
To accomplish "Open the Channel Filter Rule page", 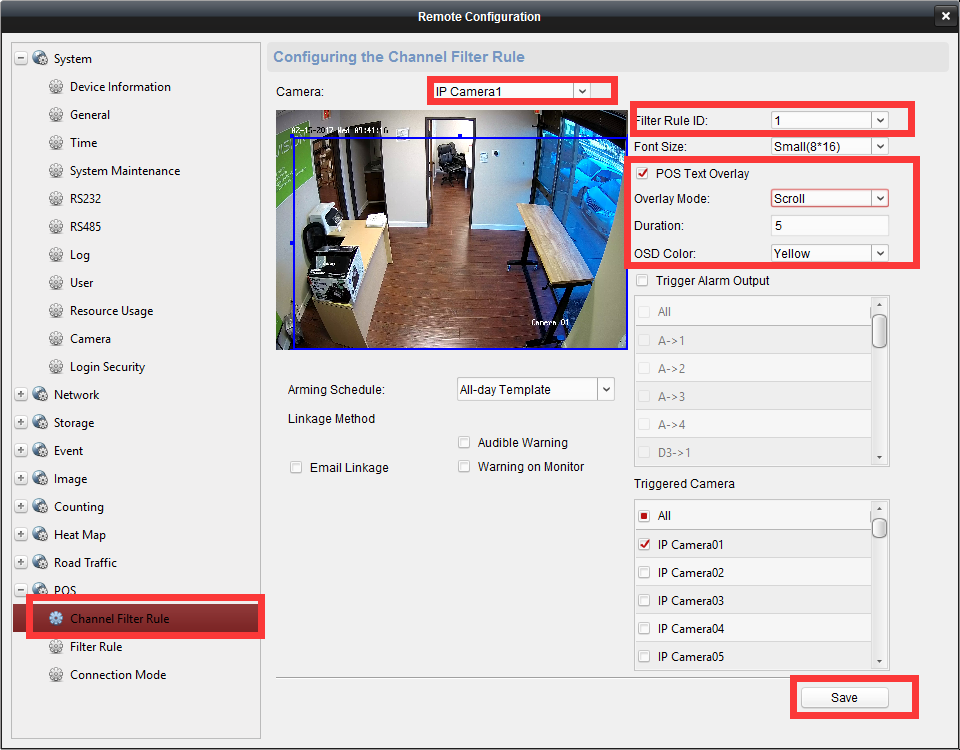I will [x=119, y=619].
